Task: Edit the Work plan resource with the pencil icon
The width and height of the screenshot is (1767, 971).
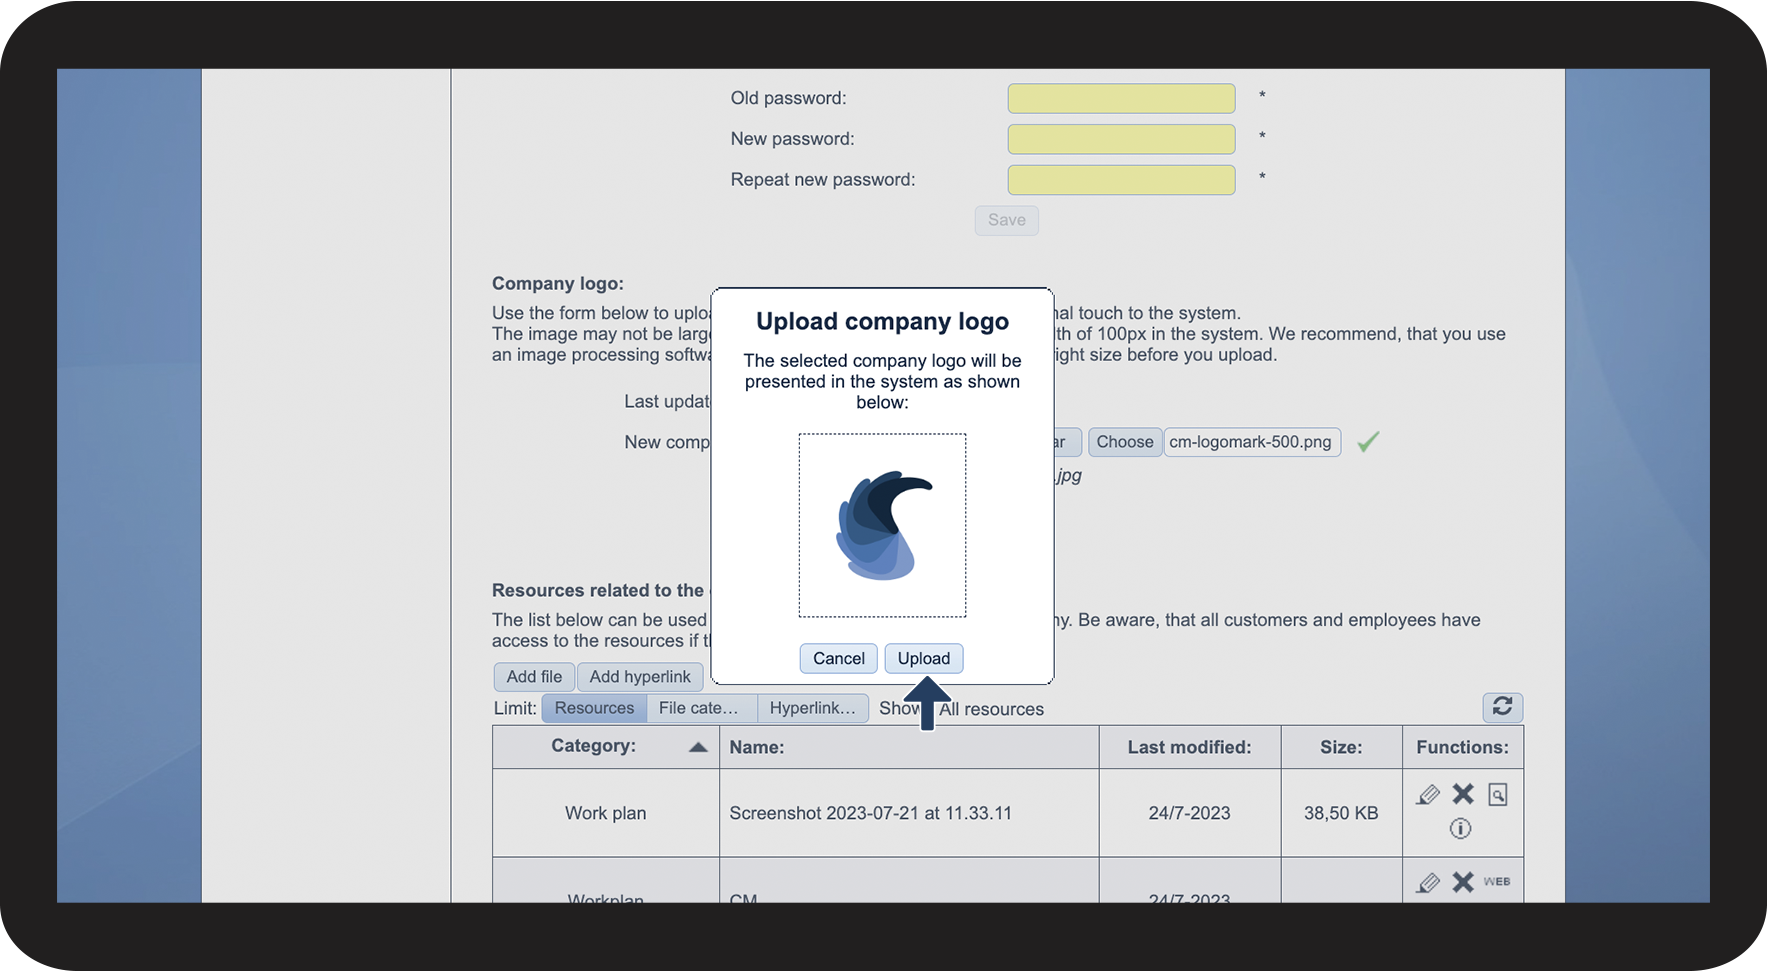Action: click(1428, 795)
